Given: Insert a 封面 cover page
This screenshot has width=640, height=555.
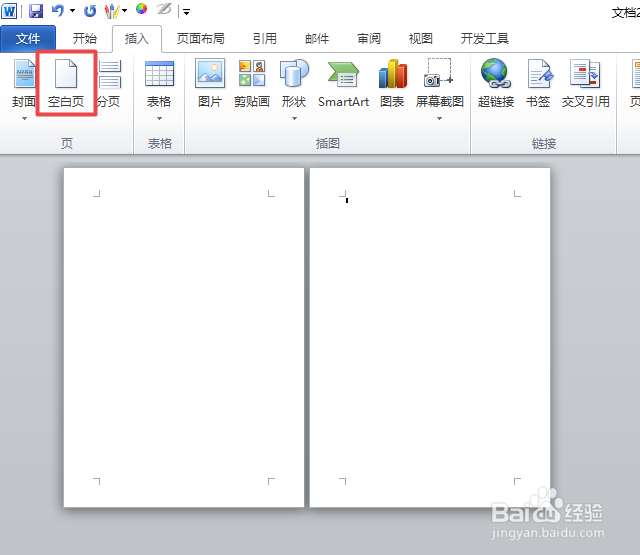Looking at the screenshot, I should point(24,83).
